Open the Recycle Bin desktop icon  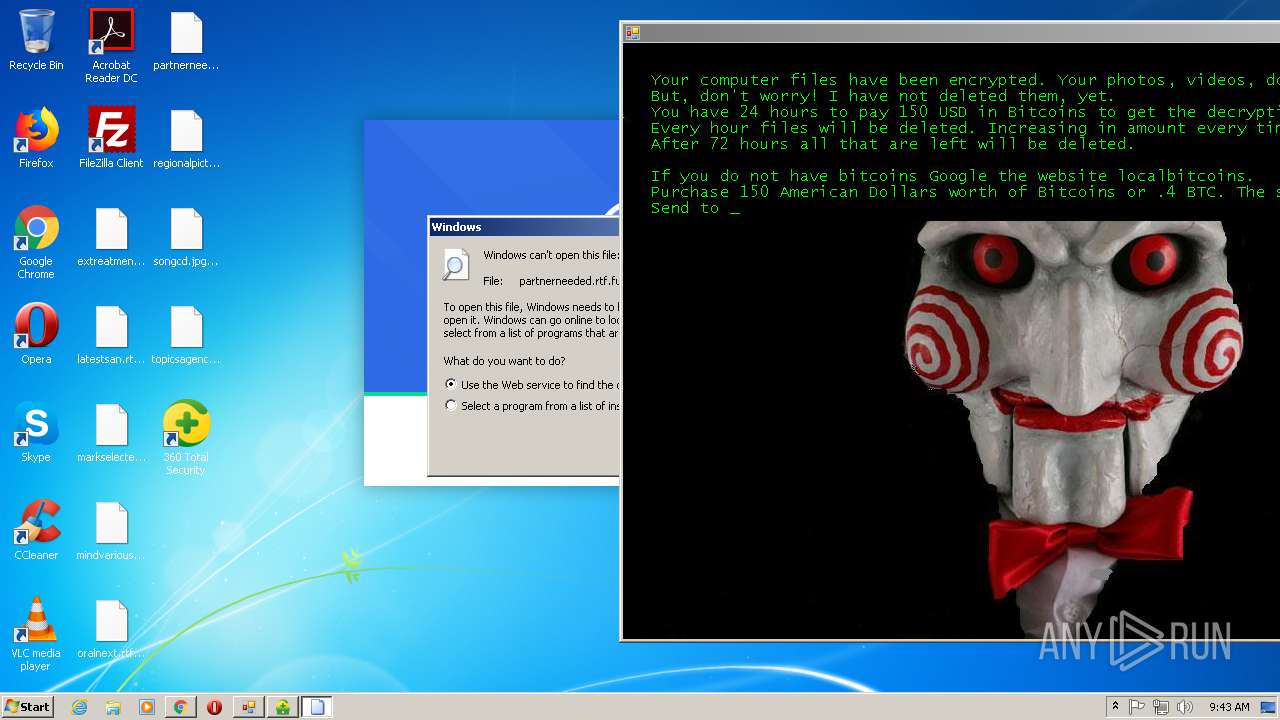(x=36, y=41)
